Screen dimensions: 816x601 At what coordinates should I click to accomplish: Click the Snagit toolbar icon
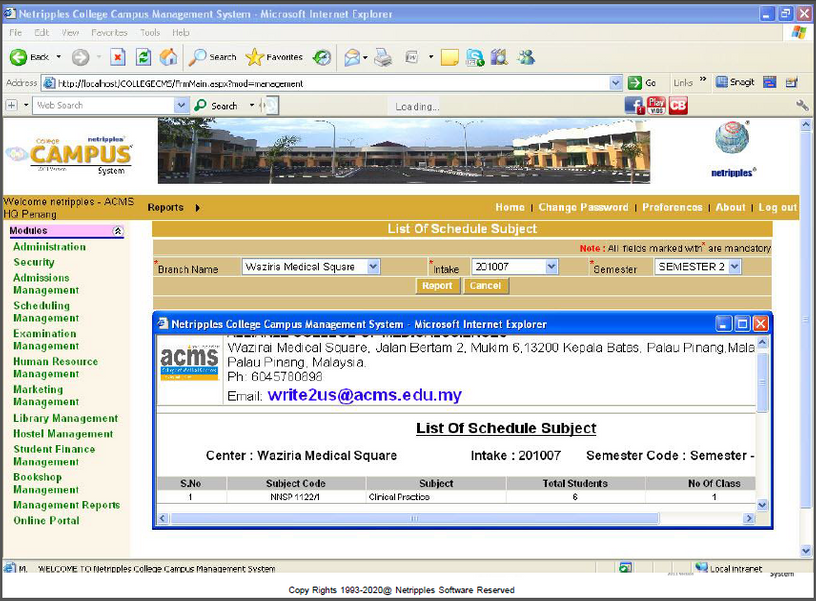click(x=735, y=82)
